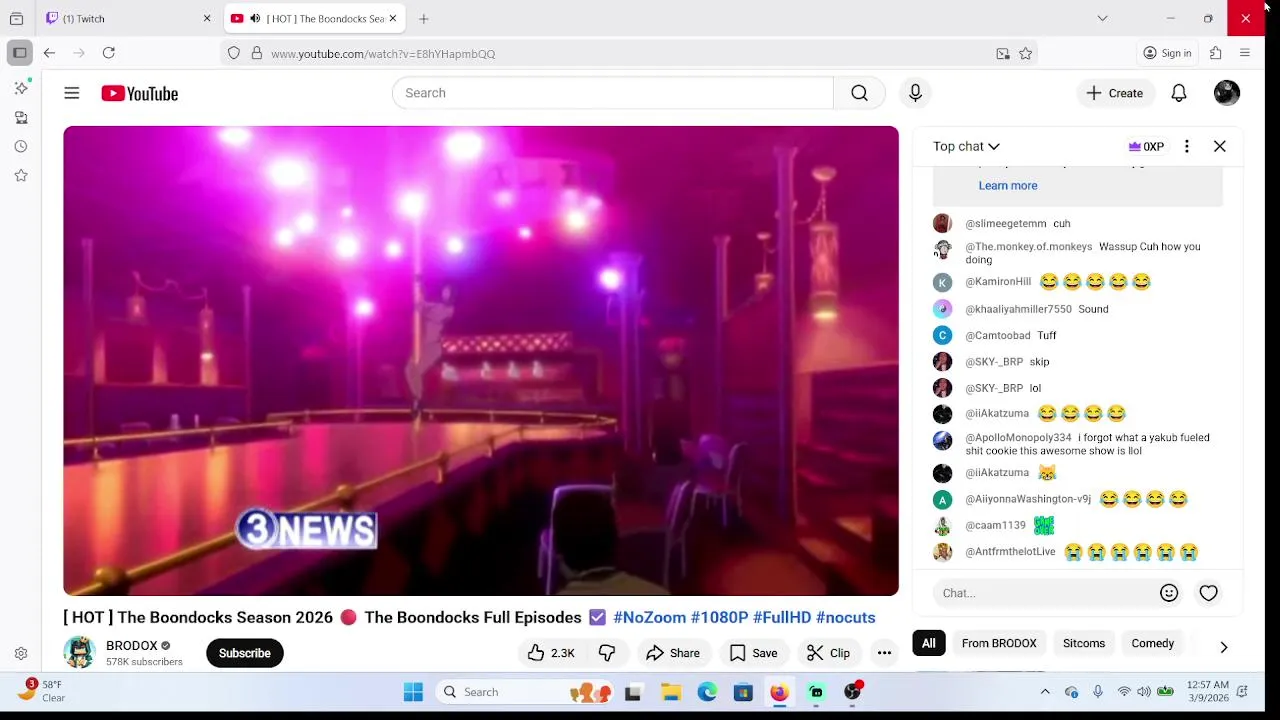Open Firefox AI chatbot sidebar icon
This screenshot has width=1280, height=720.
[x=21, y=88]
